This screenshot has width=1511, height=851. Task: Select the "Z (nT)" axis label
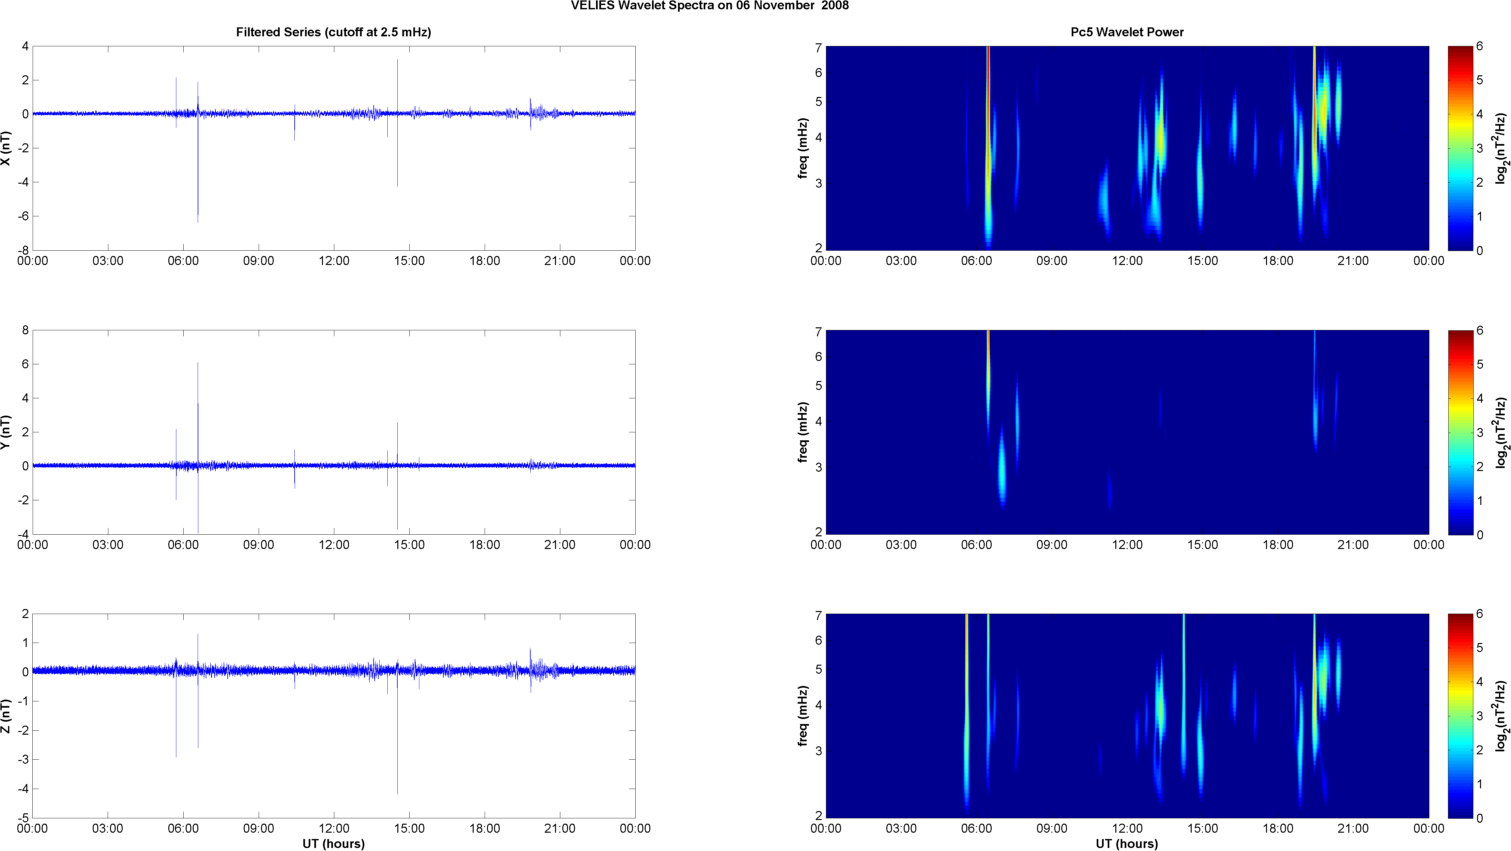(x=7, y=716)
